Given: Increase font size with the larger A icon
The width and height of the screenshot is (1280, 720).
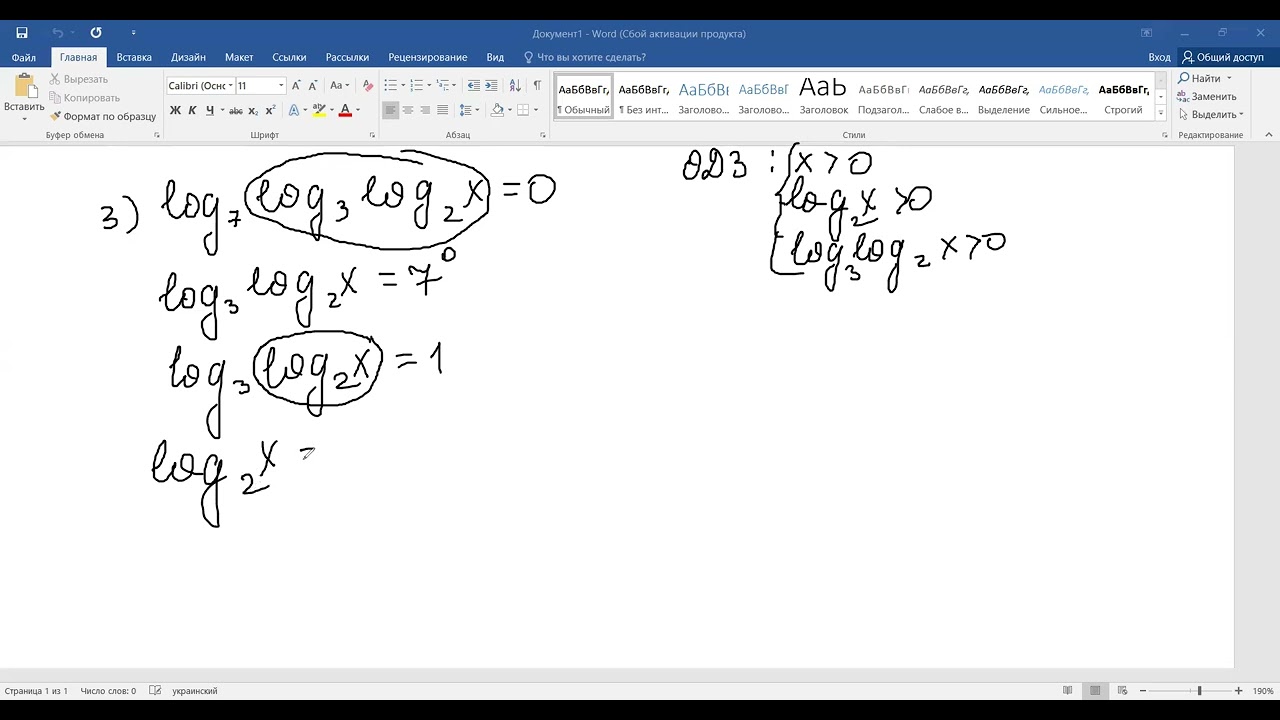Looking at the screenshot, I should click(x=297, y=86).
